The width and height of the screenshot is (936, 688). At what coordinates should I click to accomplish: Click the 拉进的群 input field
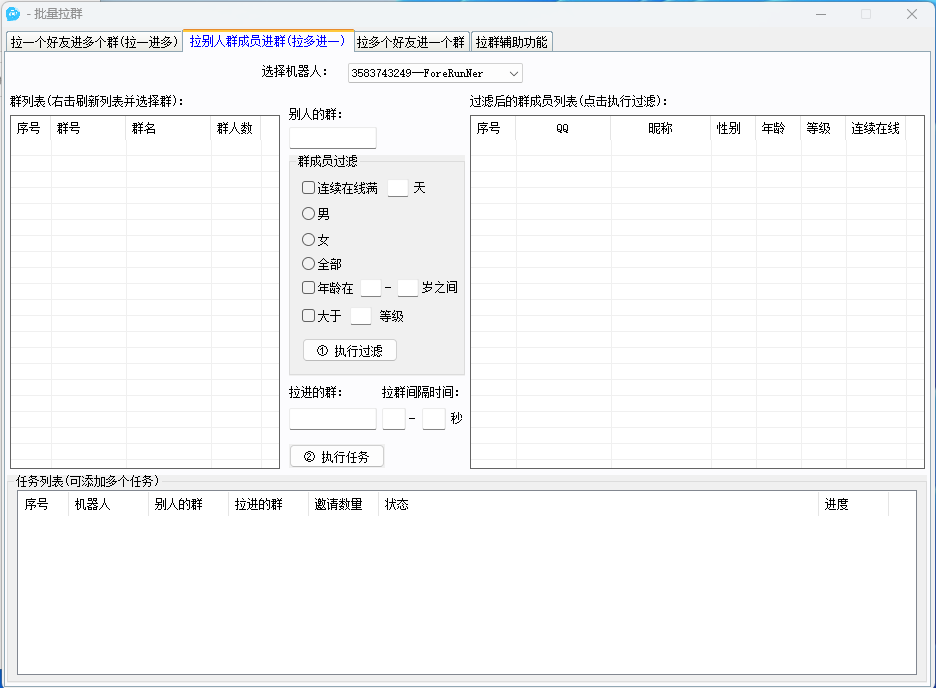(332, 419)
